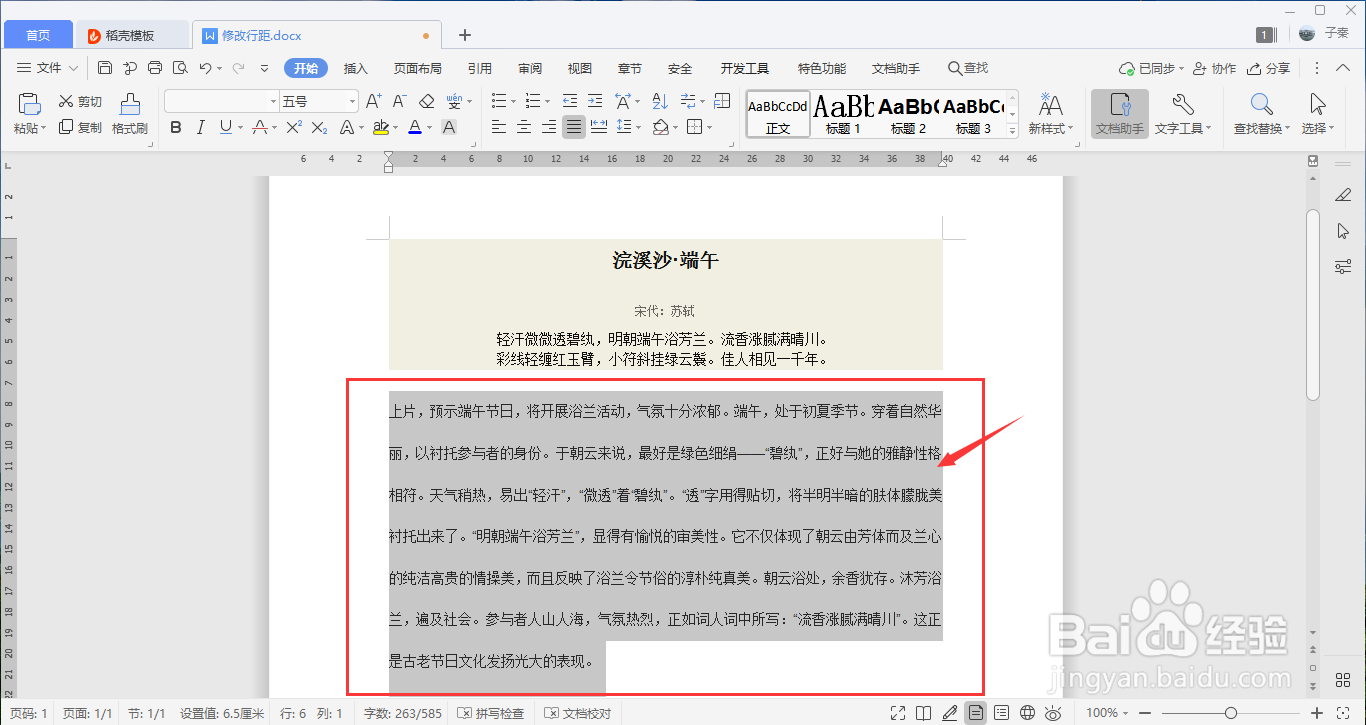Toggle italic formatting
The height and width of the screenshot is (725, 1366).
tap(198, 128)
